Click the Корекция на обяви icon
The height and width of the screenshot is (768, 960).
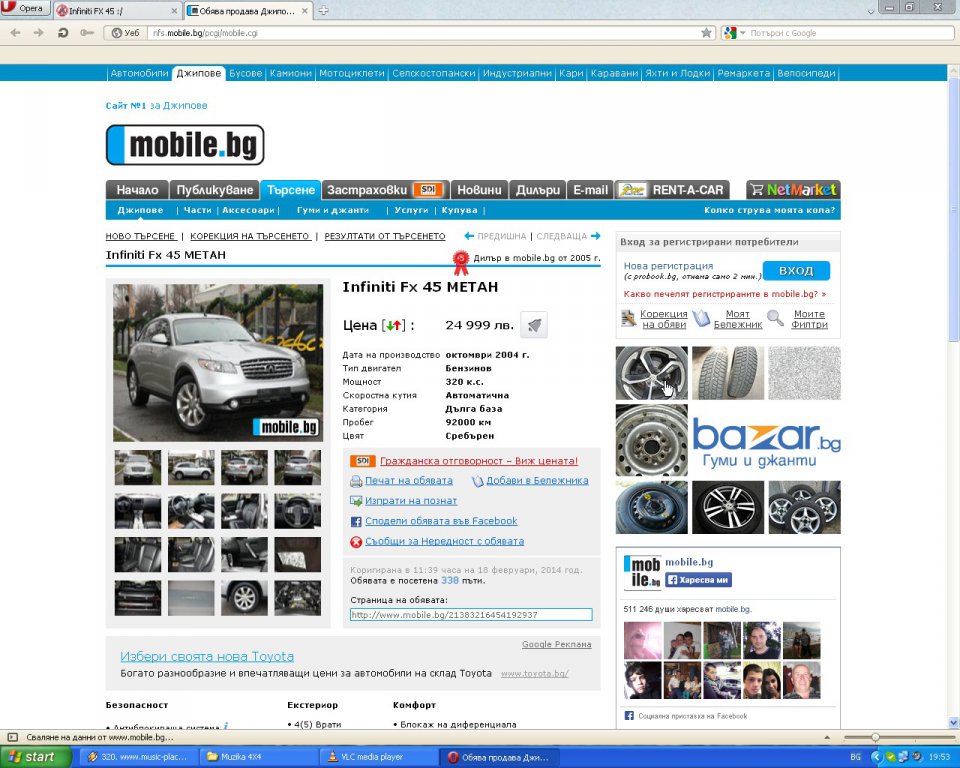628,318
